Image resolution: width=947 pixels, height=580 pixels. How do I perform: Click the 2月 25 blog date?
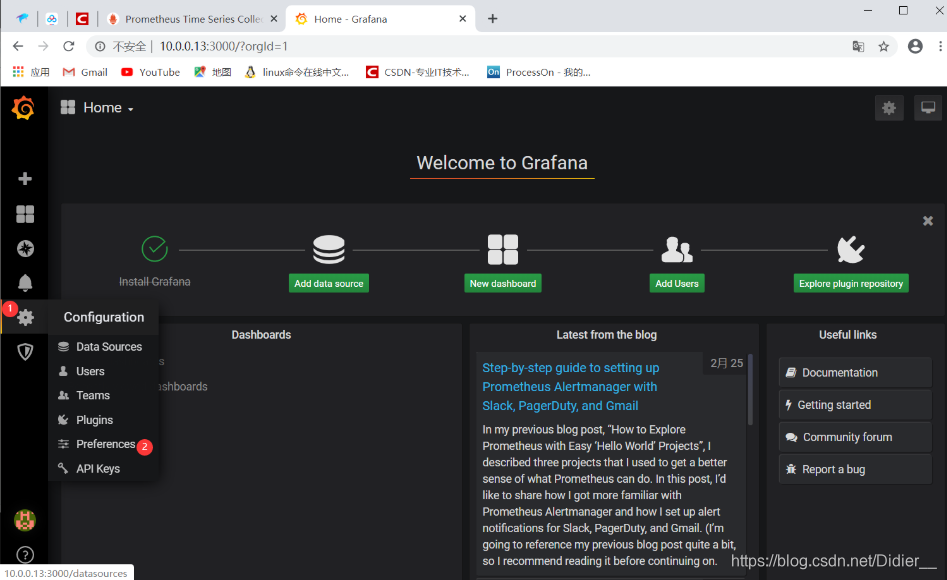point(727,363)
